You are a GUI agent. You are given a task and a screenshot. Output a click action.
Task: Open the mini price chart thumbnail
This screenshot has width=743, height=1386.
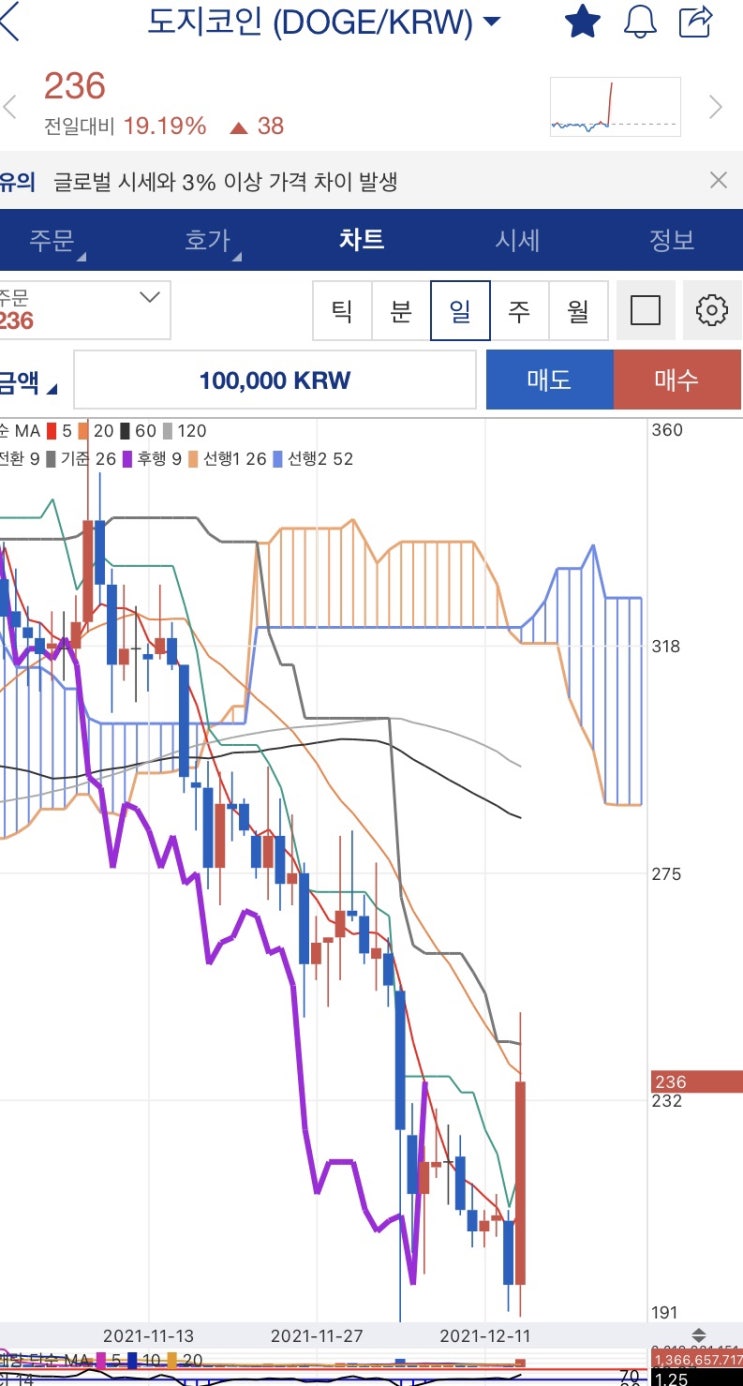[615, 107]
